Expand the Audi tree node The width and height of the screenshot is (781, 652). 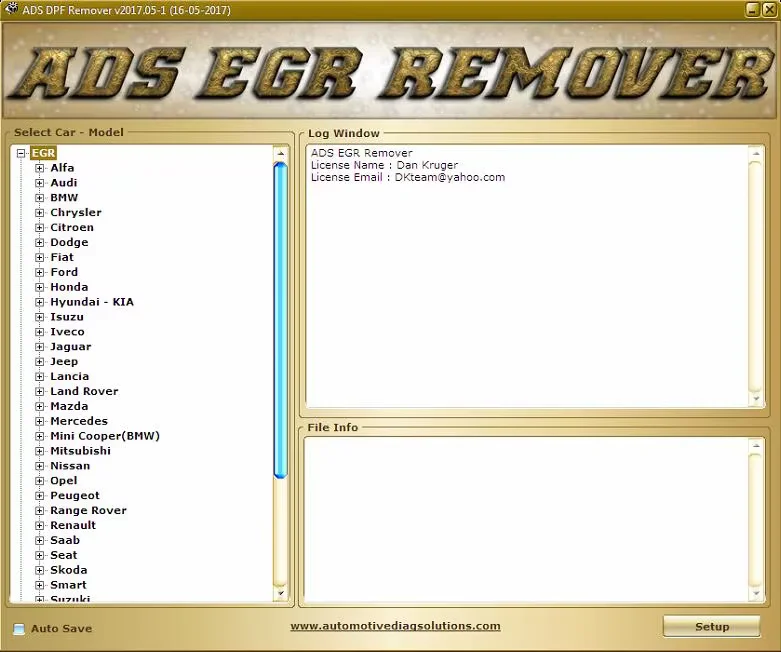[39, 183]
